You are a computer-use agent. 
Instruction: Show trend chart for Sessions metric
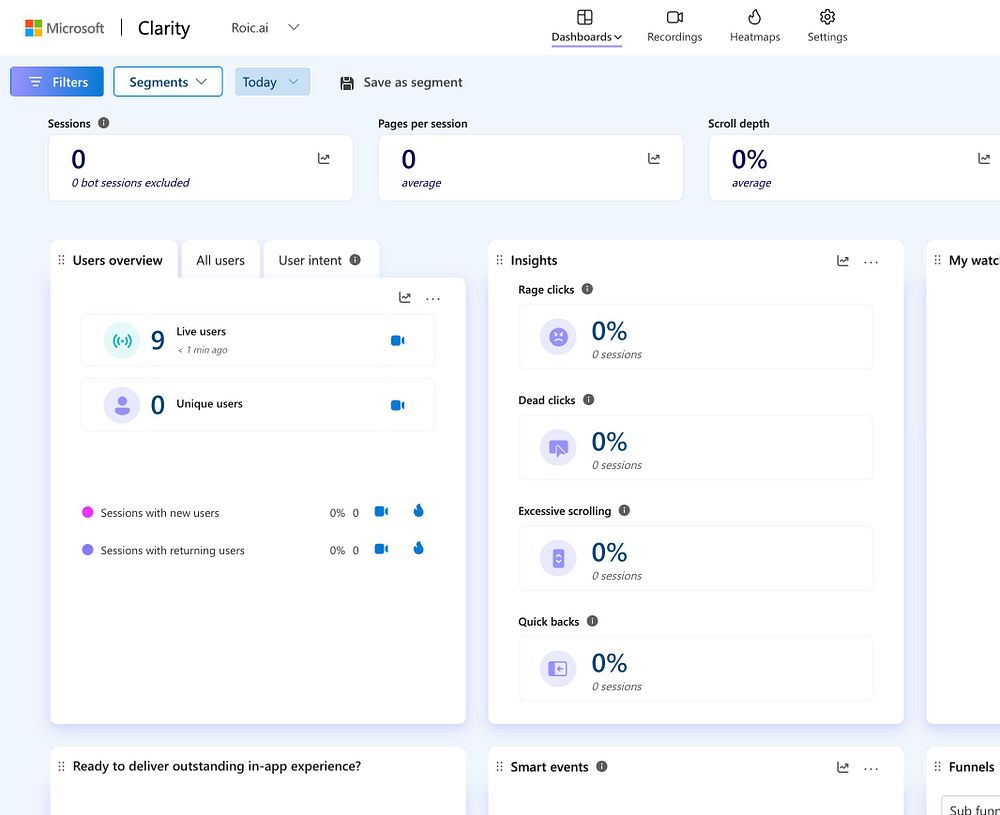(324, 158)
